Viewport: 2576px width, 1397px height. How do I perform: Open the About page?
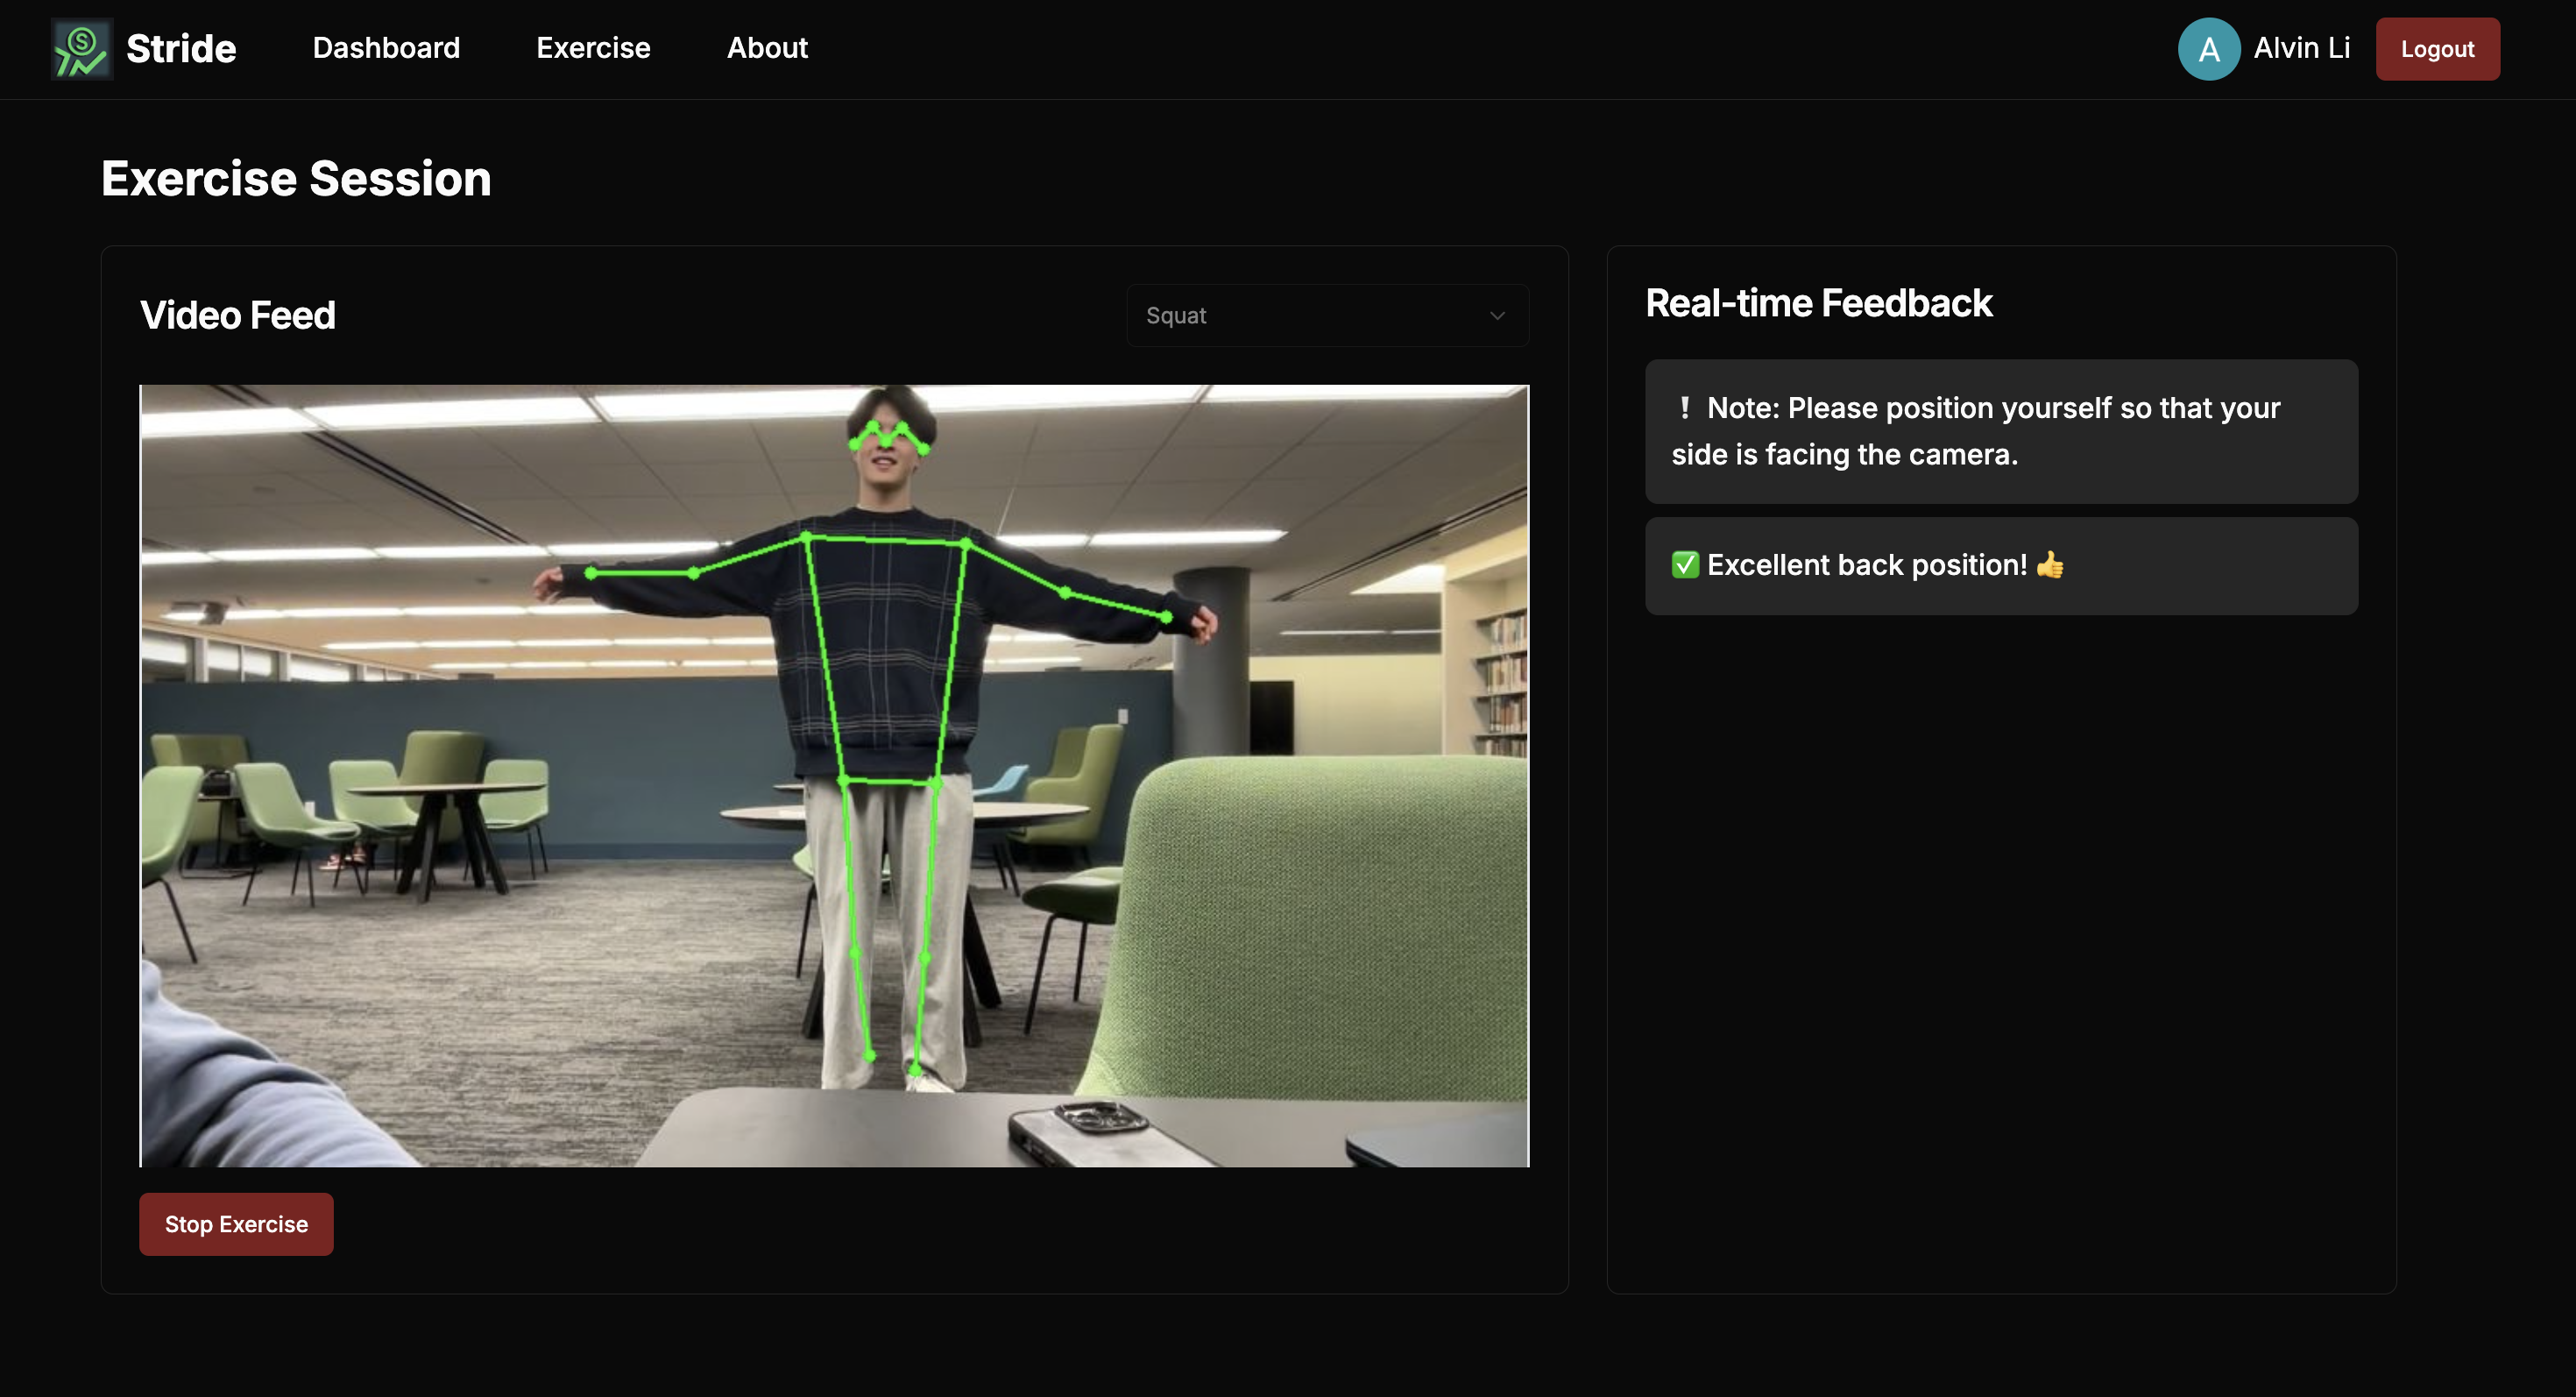(x=767, y=48)
